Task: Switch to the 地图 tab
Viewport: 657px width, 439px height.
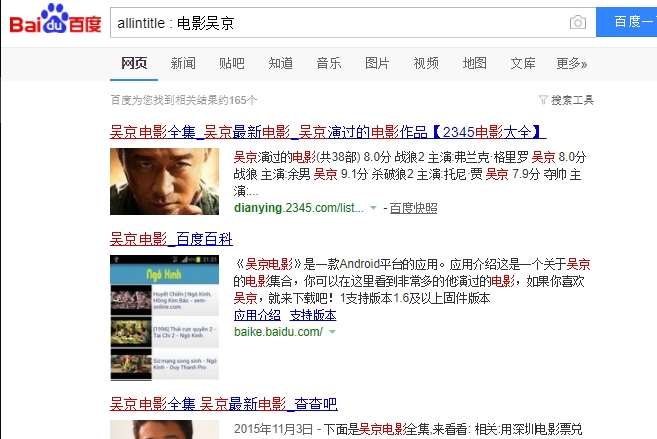Action: click(x=474, y=63)
